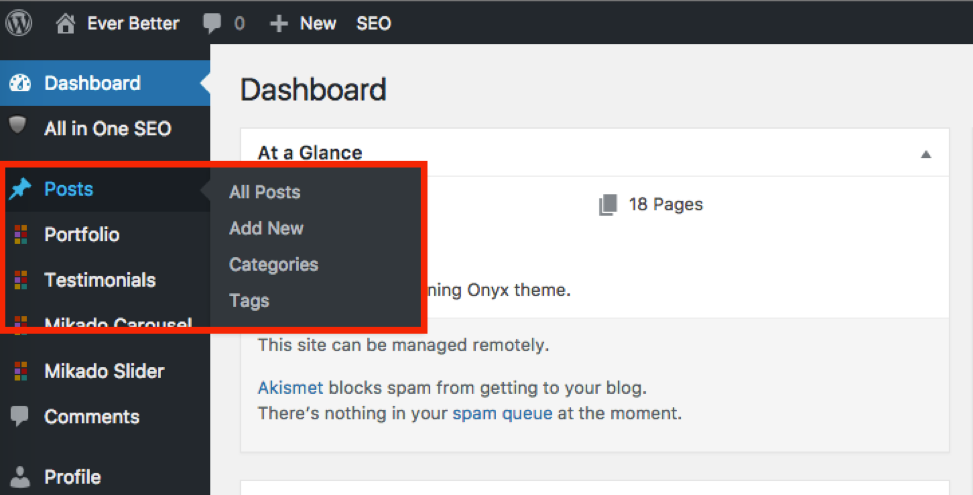Open the New content menu

tap(318, 24)
